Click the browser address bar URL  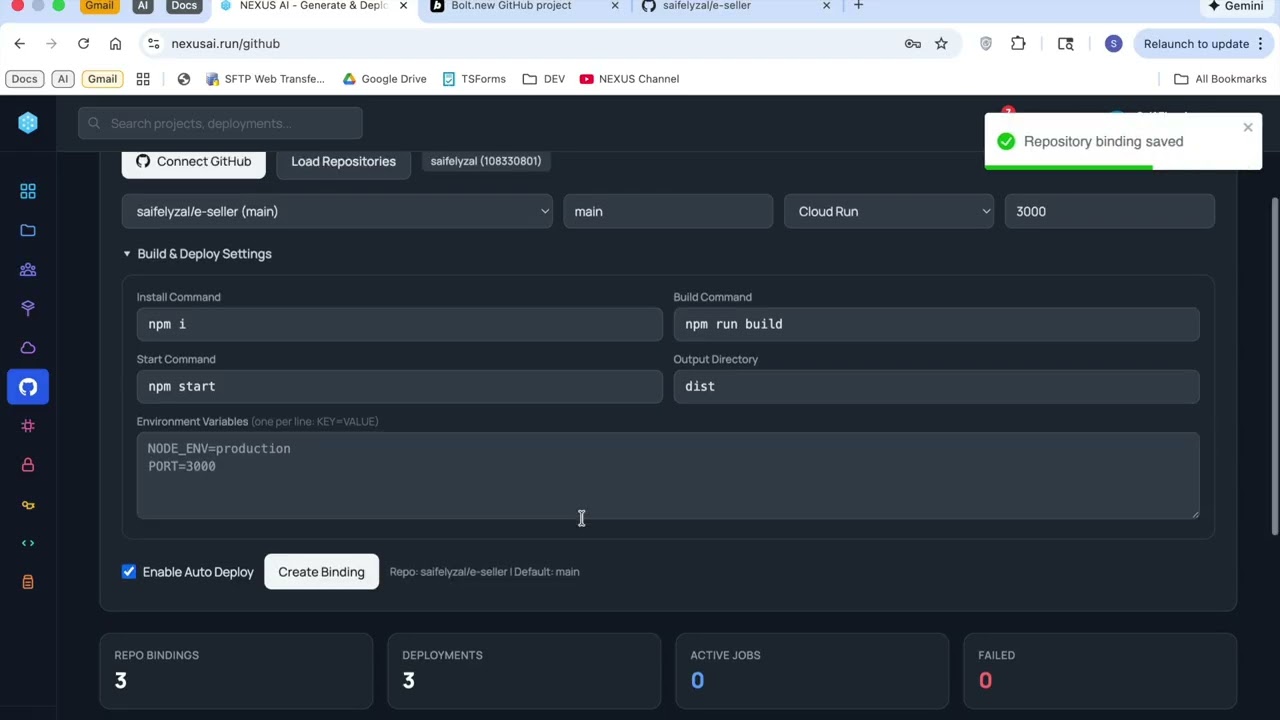tap(225, 44)
